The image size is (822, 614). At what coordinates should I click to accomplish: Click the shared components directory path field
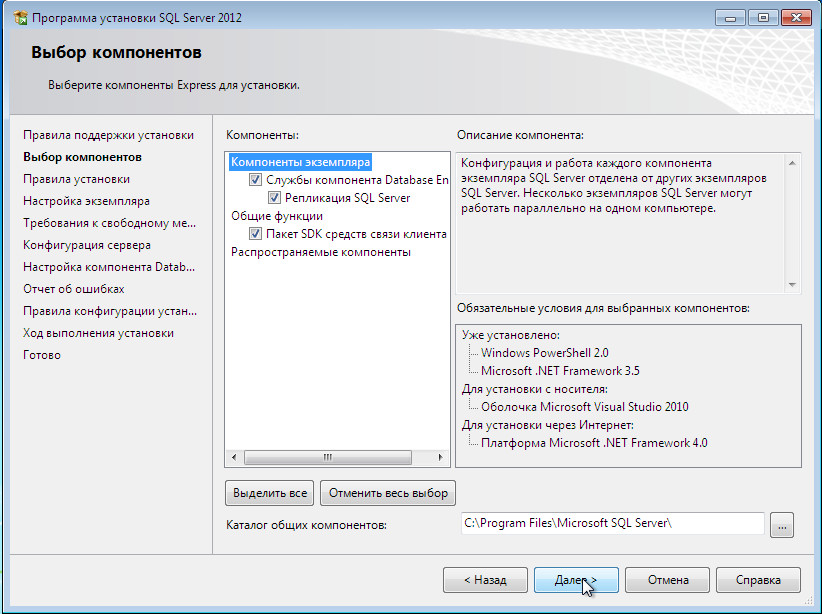612,523
